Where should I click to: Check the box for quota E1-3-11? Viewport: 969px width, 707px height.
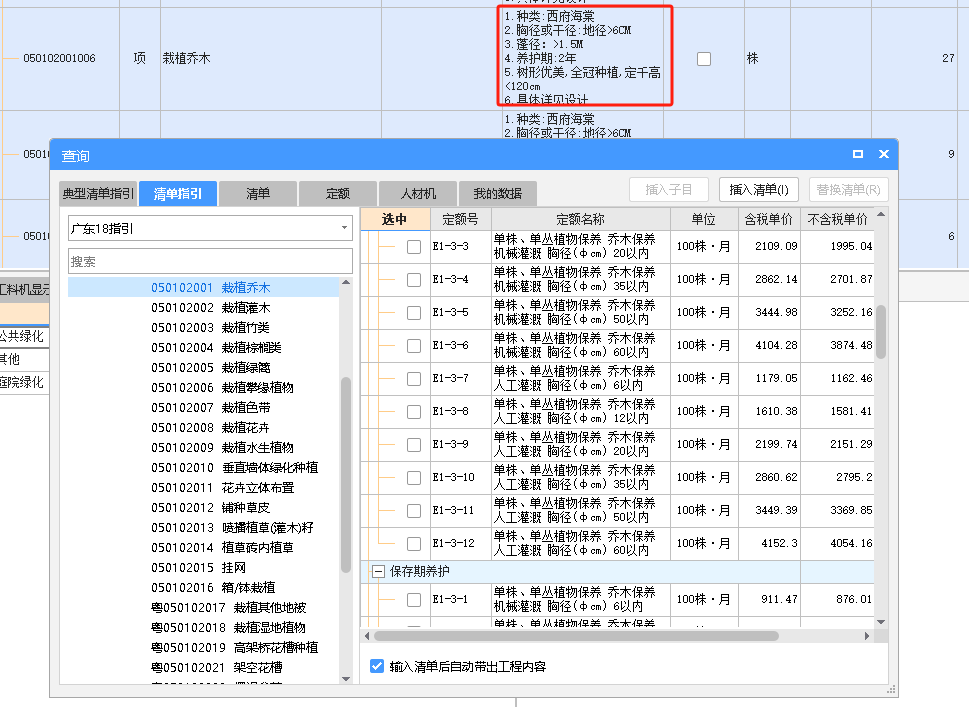point(414,510)
